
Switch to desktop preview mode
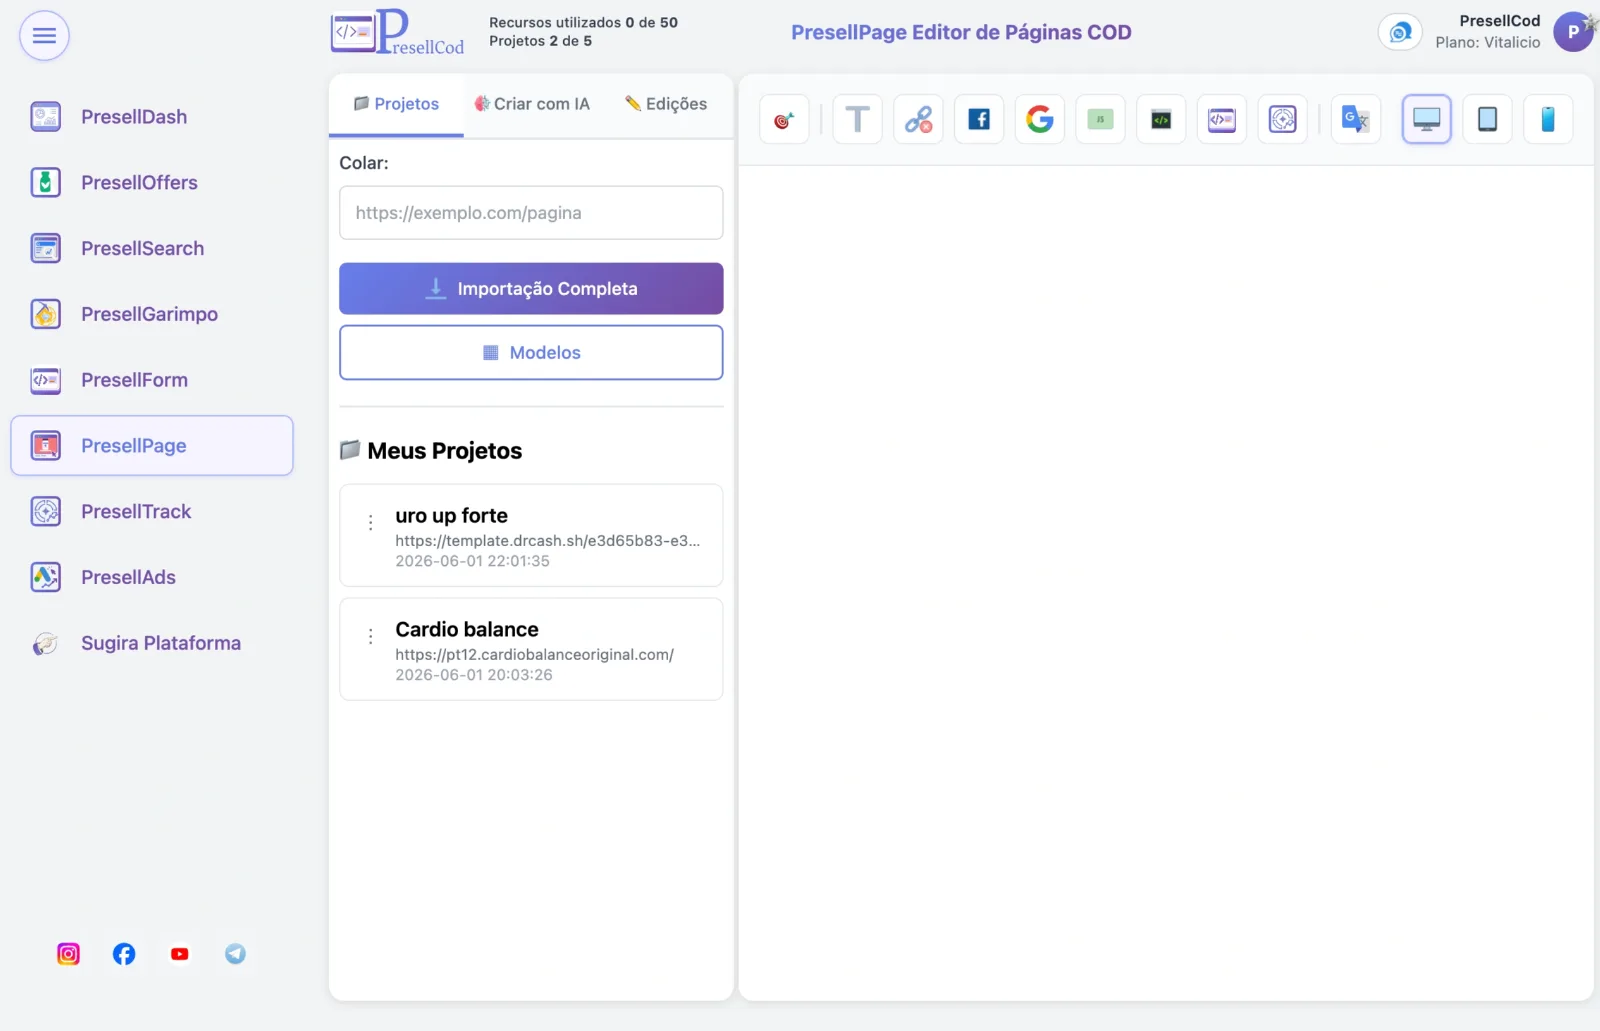coord(1427,120)
